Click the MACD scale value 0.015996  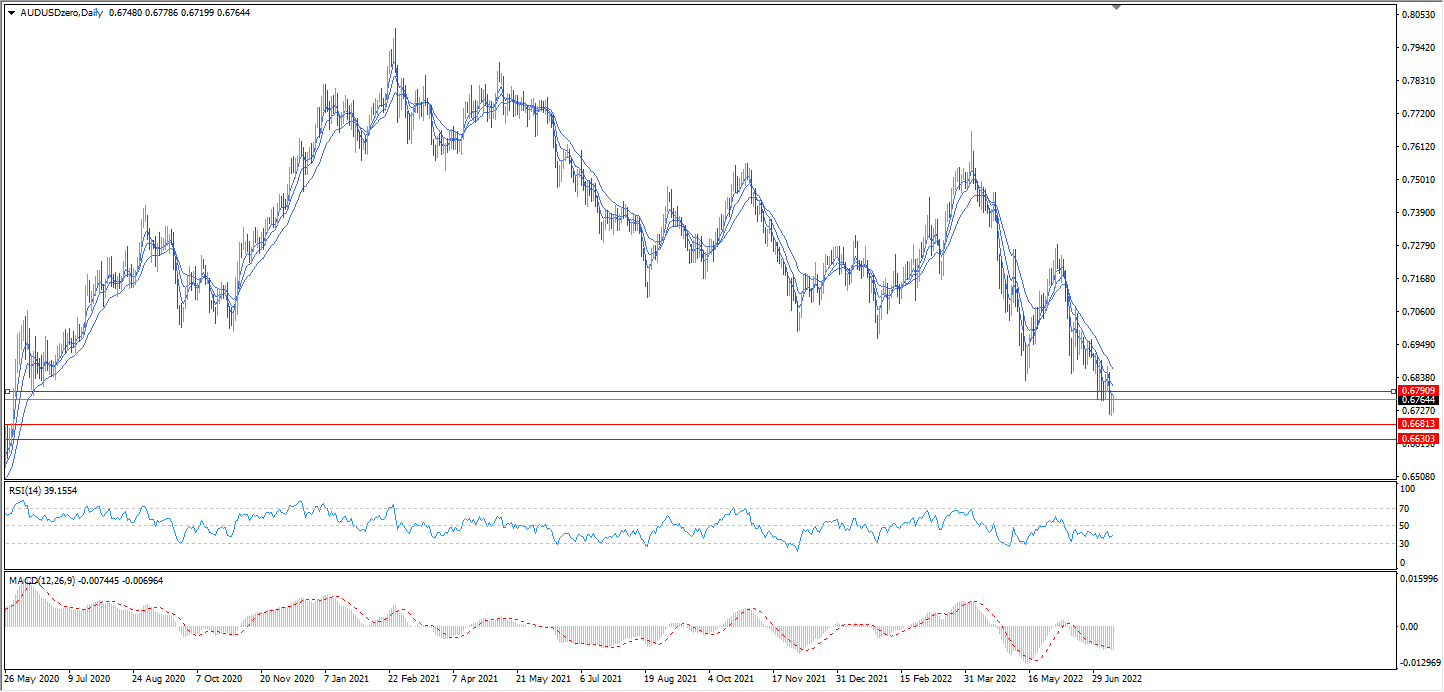click(1421, 581)
